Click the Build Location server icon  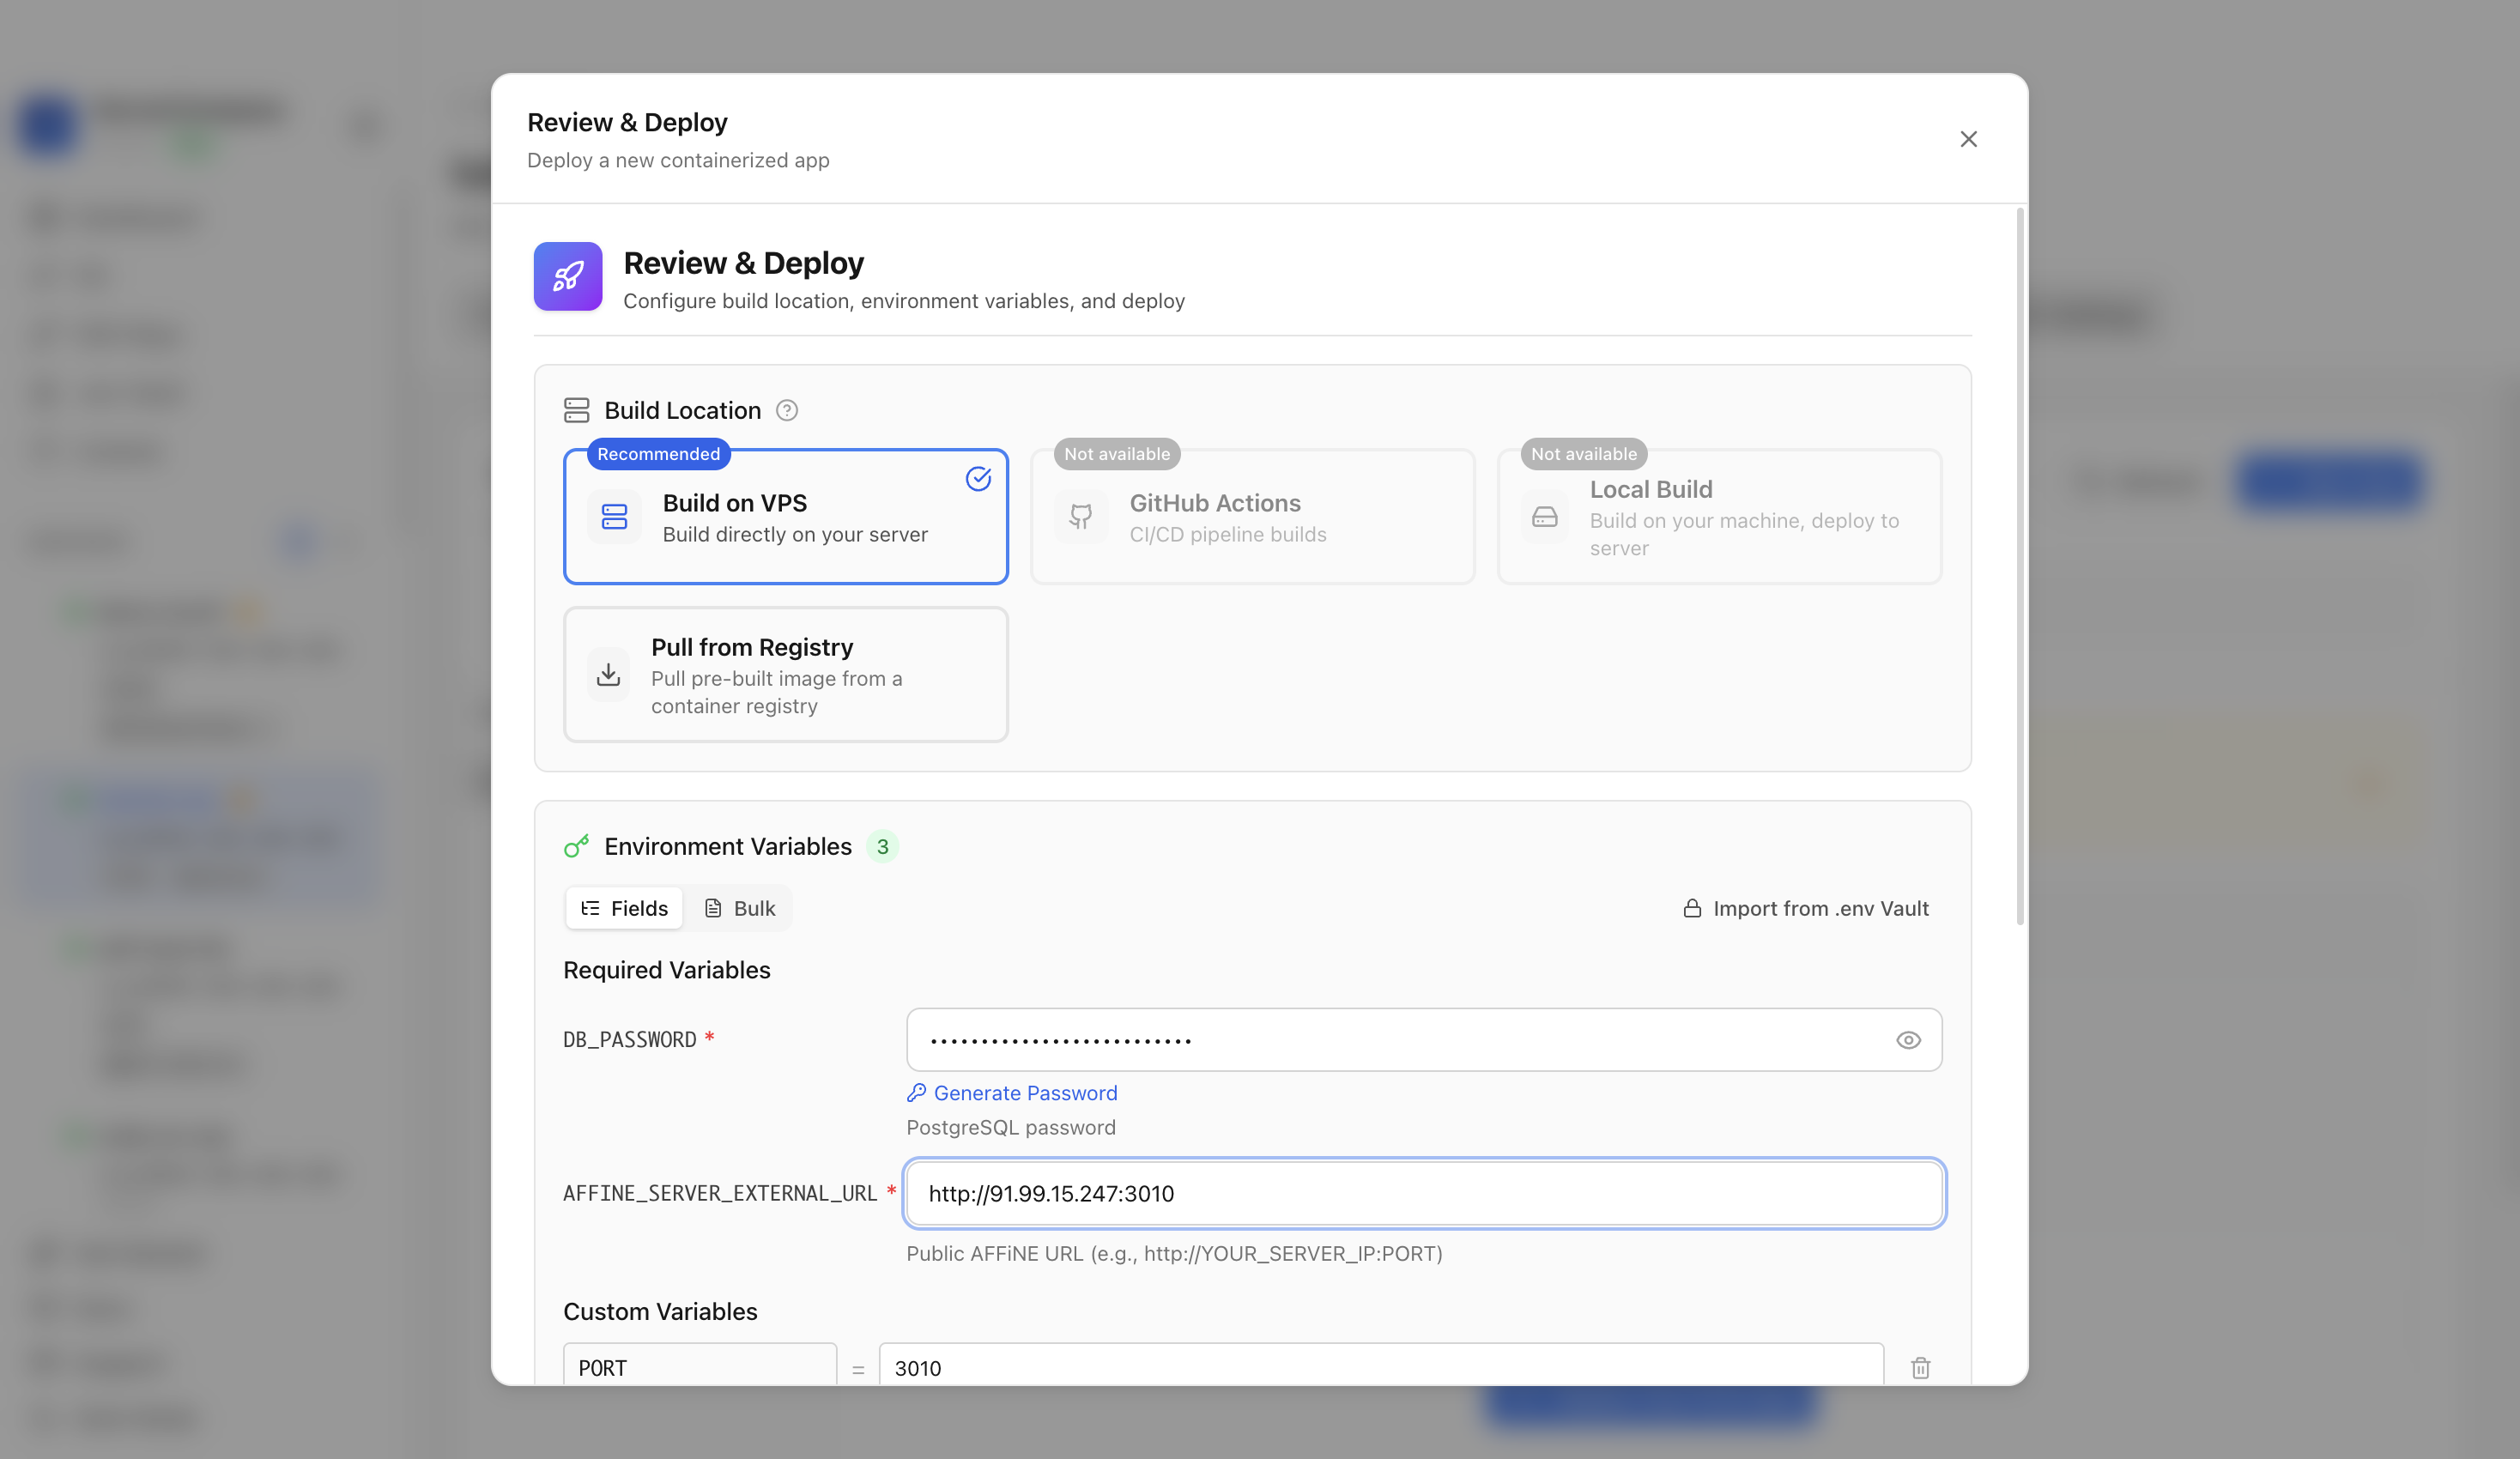[576, 410]
